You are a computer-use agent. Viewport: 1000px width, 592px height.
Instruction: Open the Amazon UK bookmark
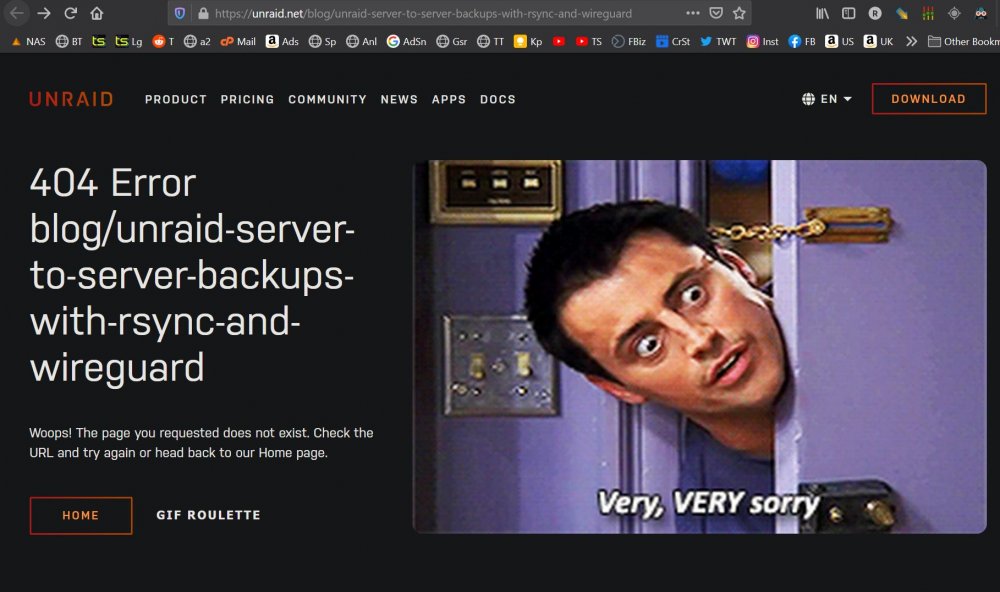(878, 41)
